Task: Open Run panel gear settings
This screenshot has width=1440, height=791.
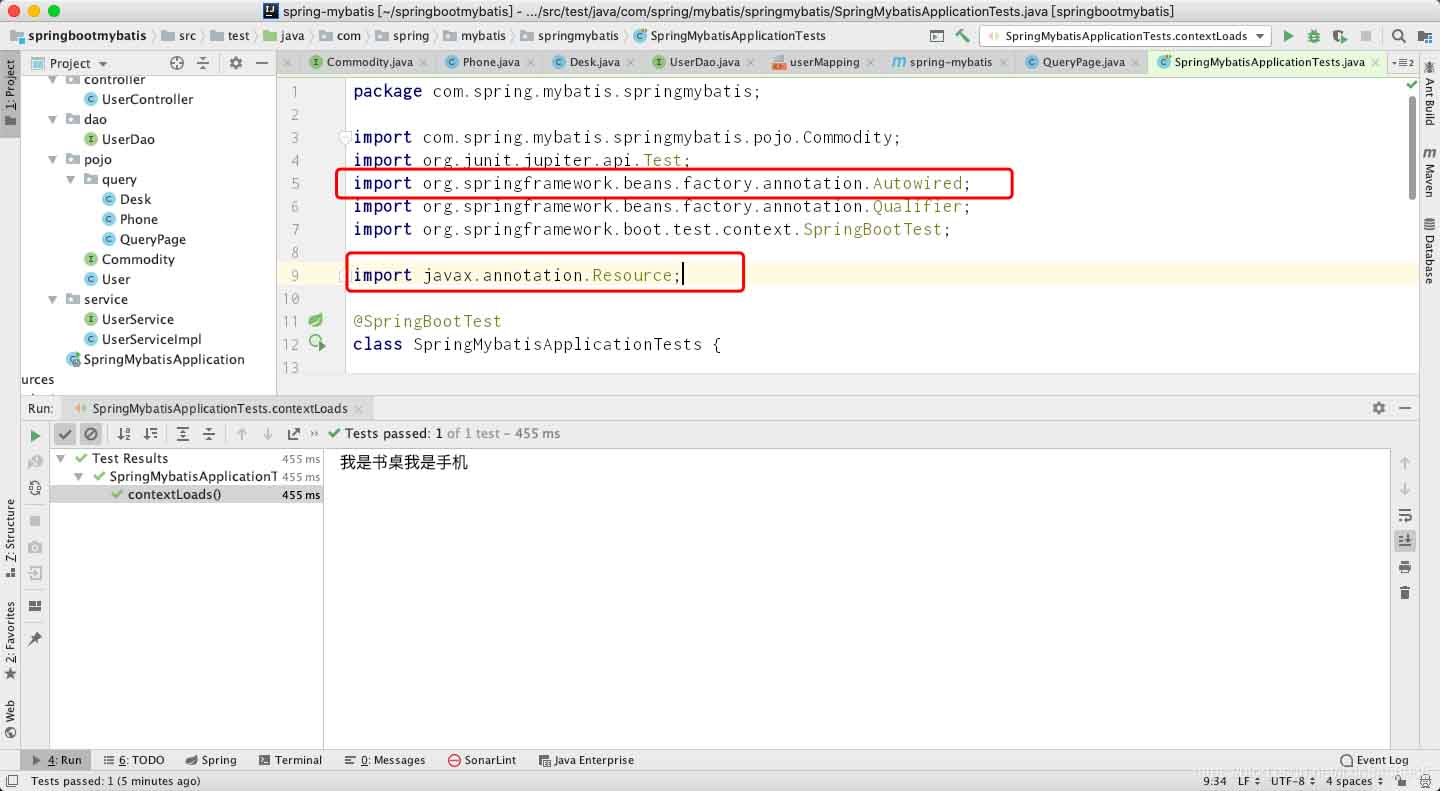Action: pyautogui.click(x=1379, y=408)
